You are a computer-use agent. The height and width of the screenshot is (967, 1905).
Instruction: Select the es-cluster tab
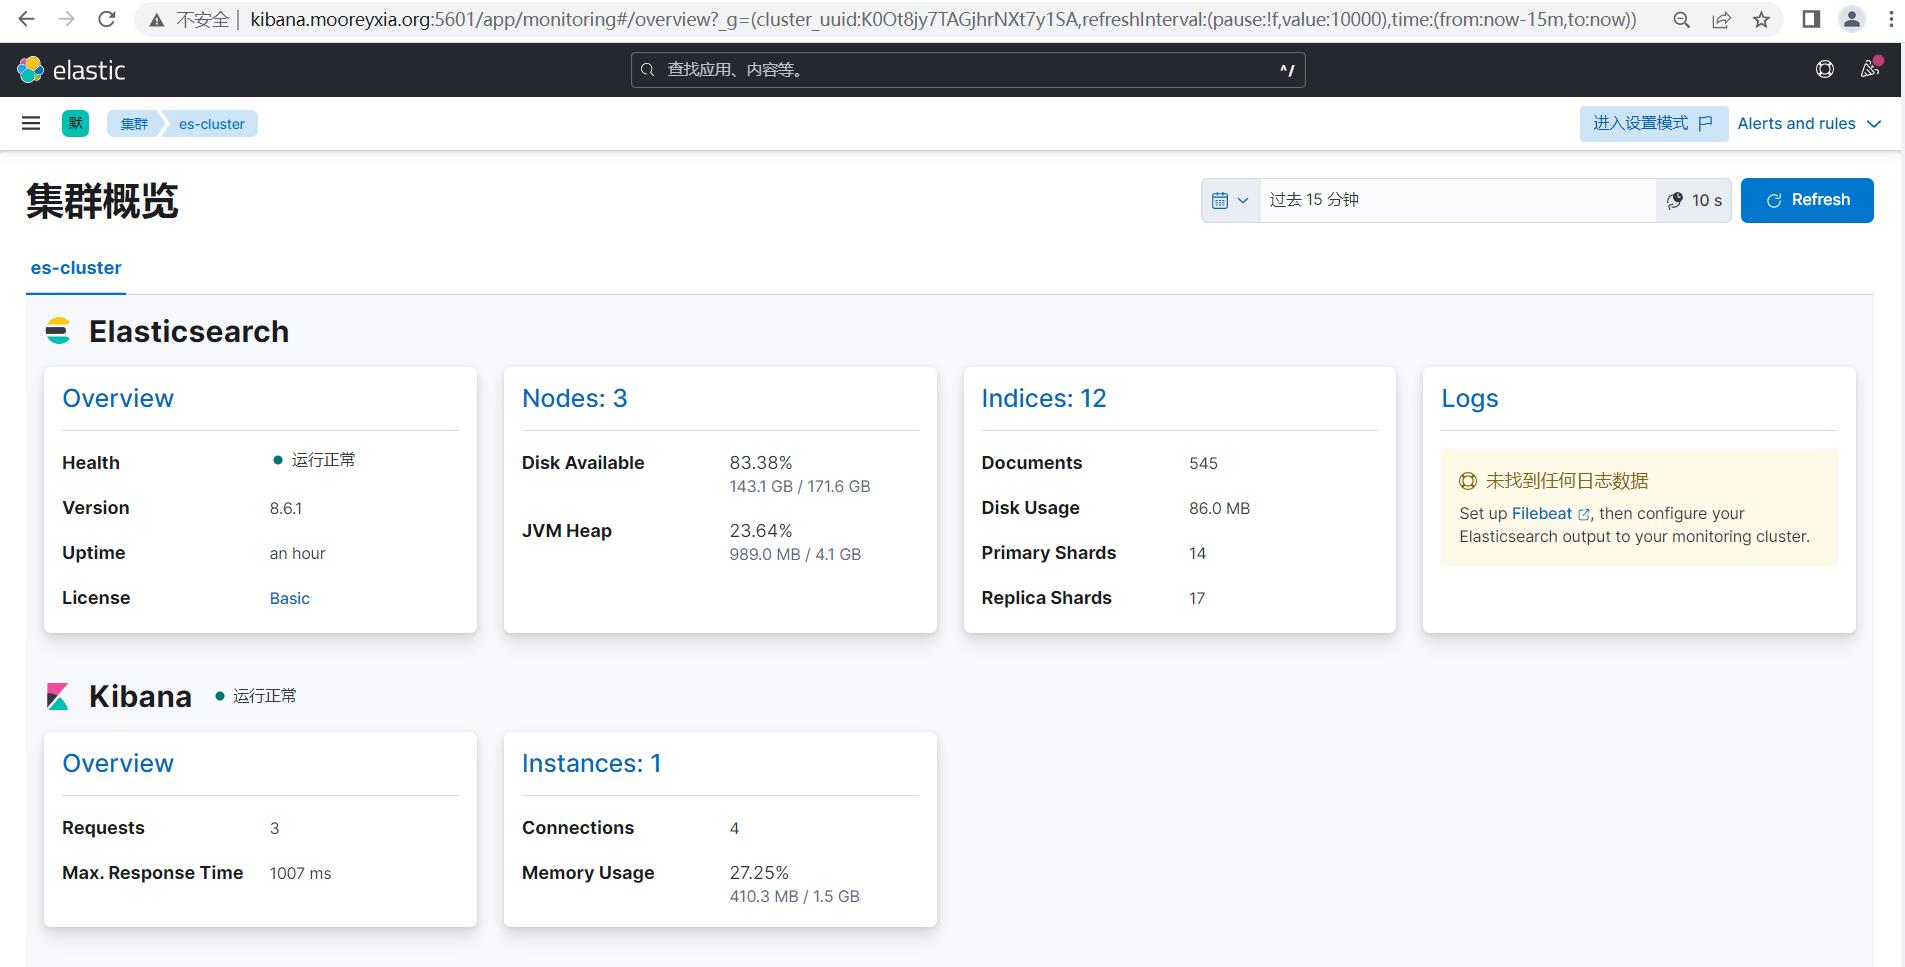[x=76, y=268]
